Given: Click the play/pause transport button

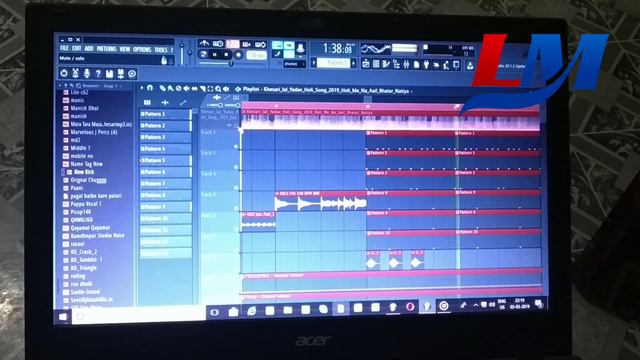Looking at the screenshot, I should 215,54.
